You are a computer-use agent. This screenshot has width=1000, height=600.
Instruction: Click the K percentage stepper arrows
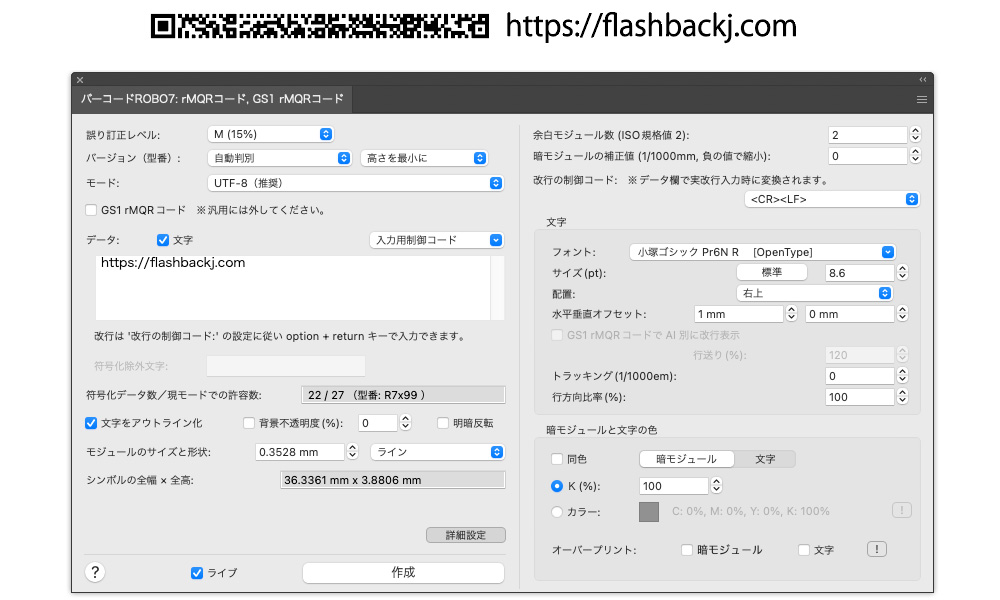tap(716, 486)
